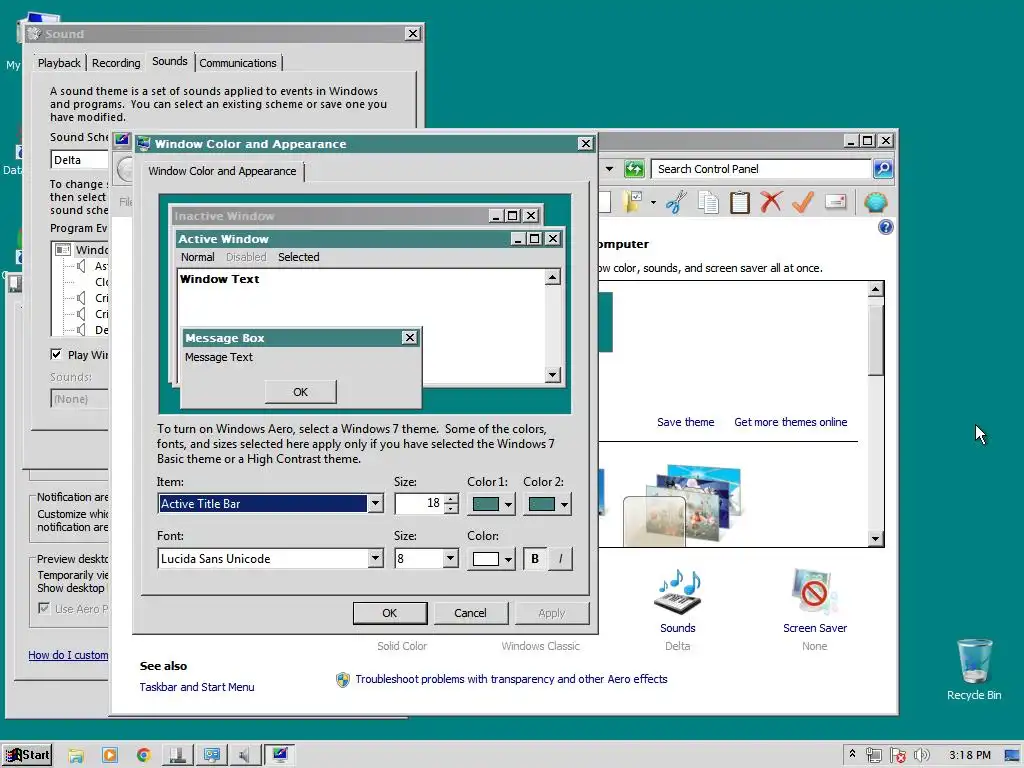This screenshot has height=768, width=1024.
Task: Click Cancel in Window Color dialog
Action: [x=470, y=613]
